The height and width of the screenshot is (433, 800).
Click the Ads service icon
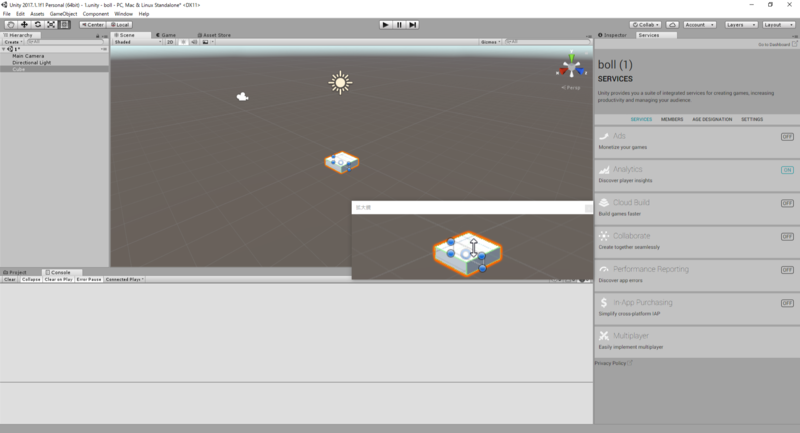pos(604,136)
